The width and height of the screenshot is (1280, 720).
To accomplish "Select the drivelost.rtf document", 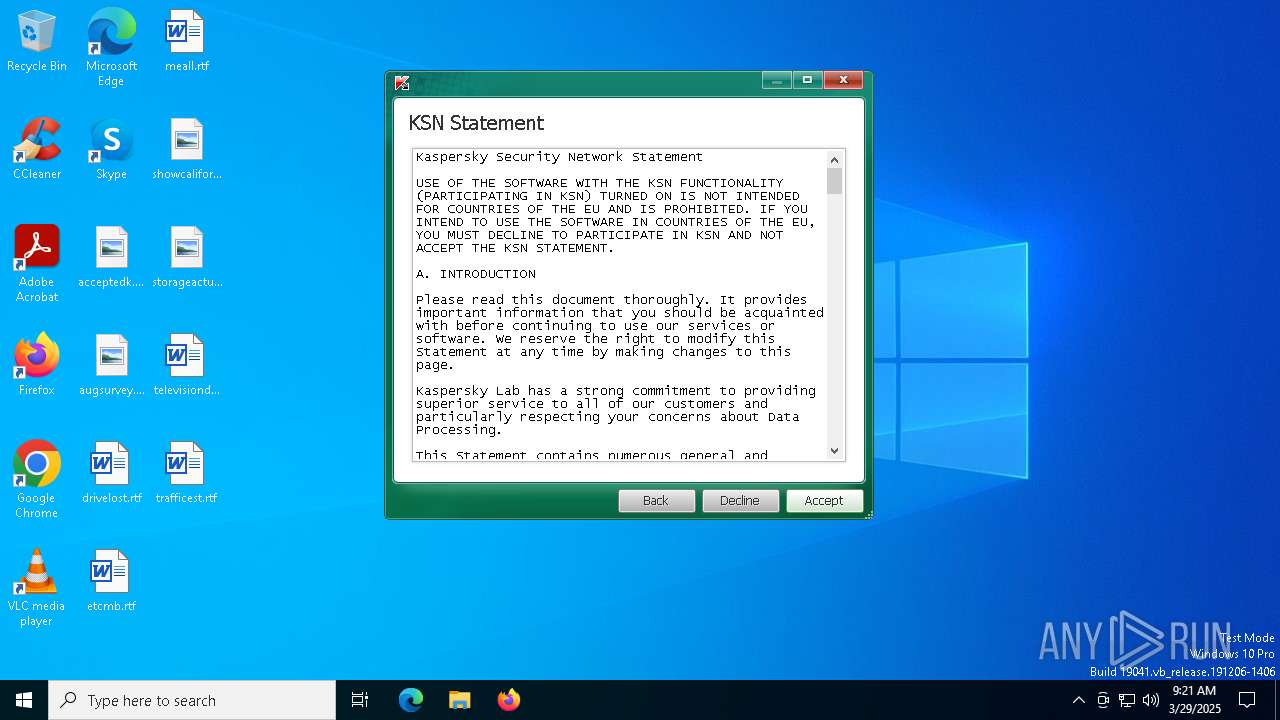I will [x=111, y=474].
